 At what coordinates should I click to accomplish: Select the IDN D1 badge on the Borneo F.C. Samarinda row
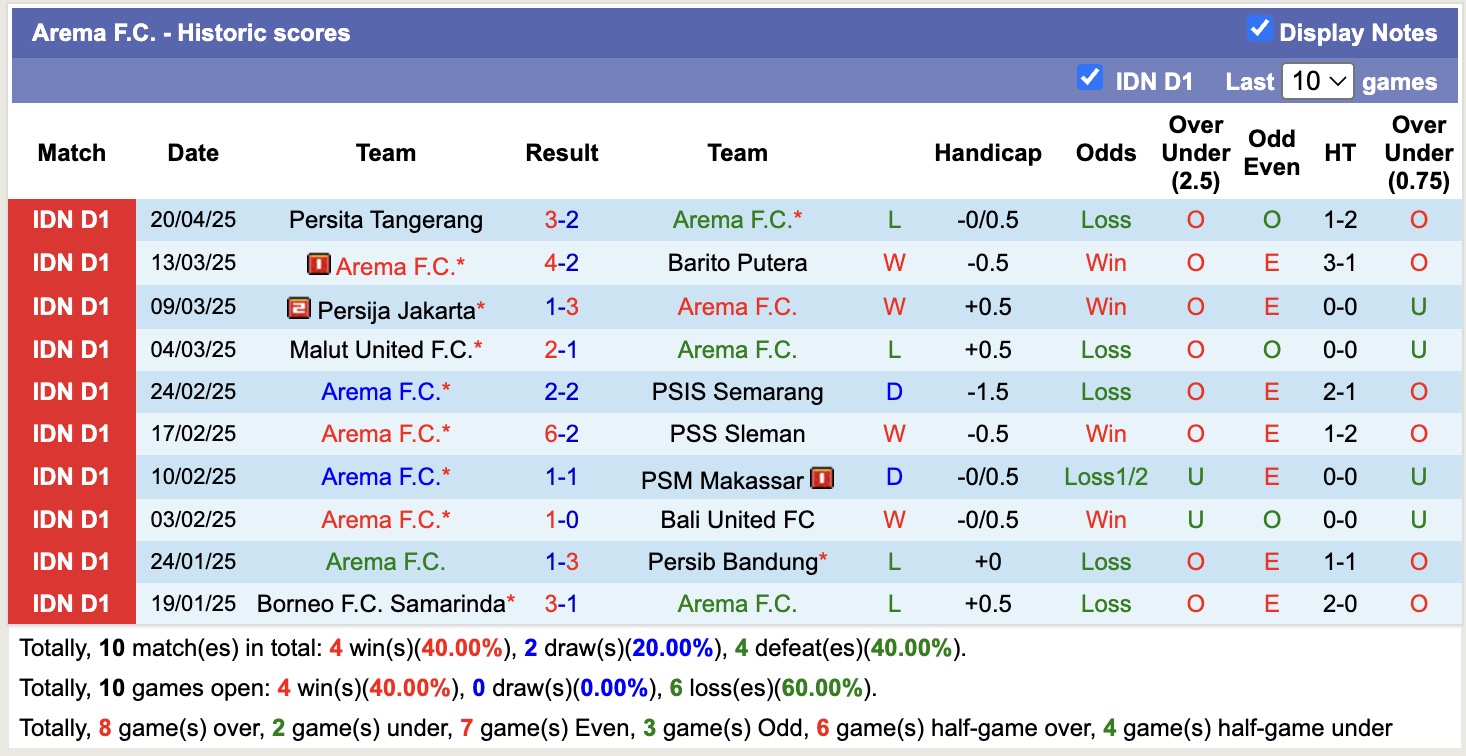[x=71, y=604]
